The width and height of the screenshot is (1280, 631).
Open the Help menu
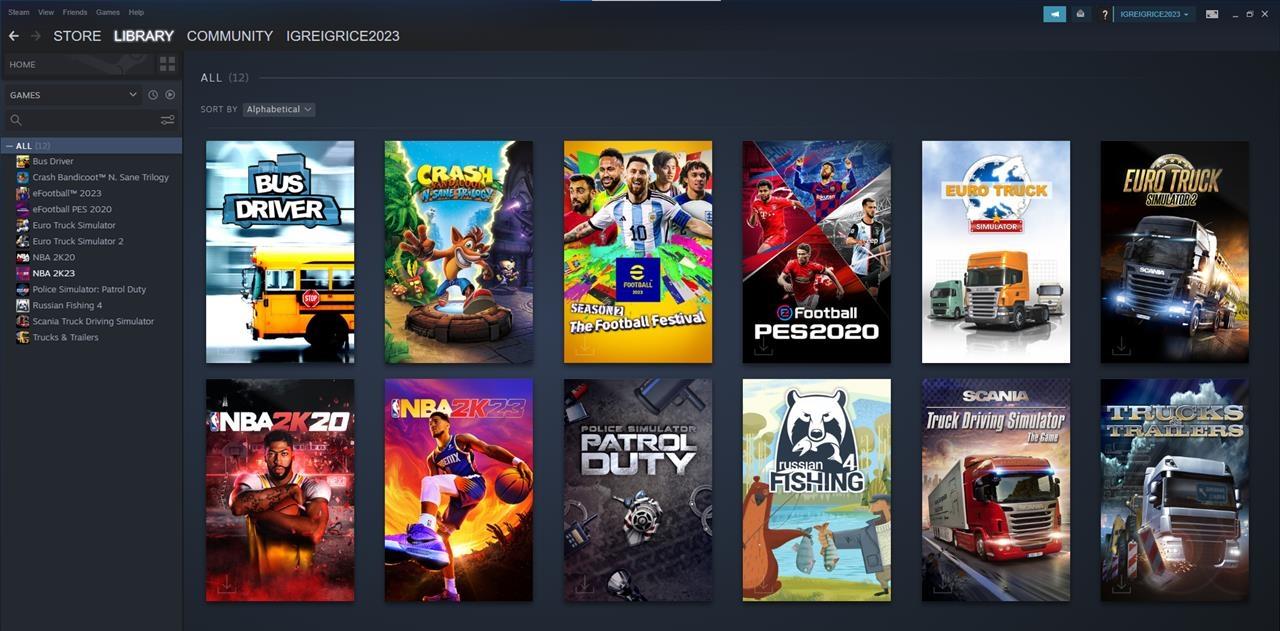click(137, 12)
